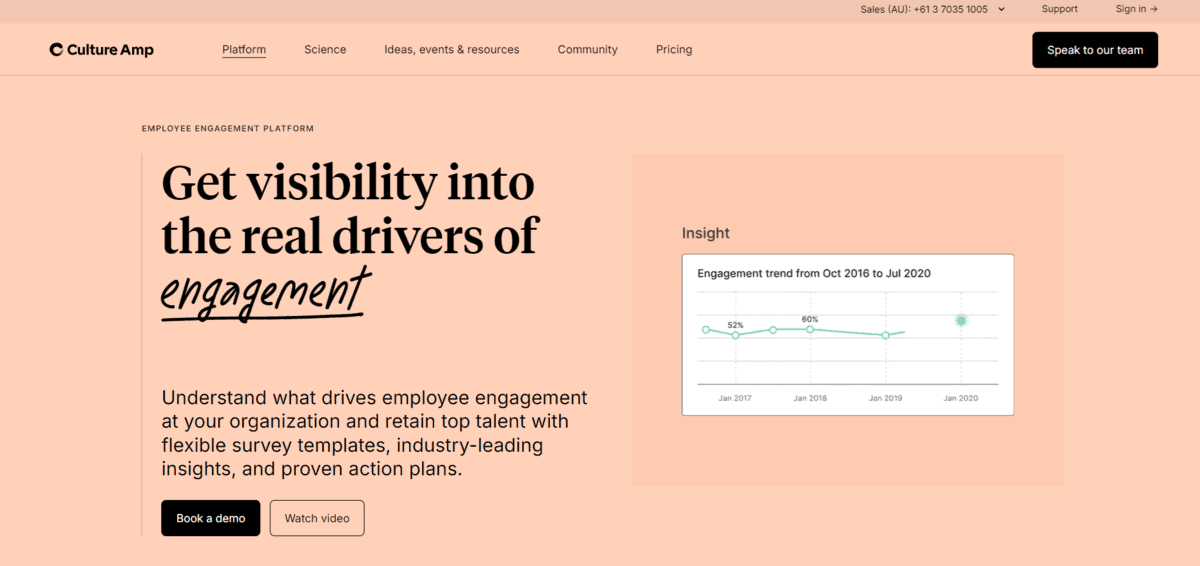Click the data point above Jan 2019
1200x566 pixels.
[885, 335]
